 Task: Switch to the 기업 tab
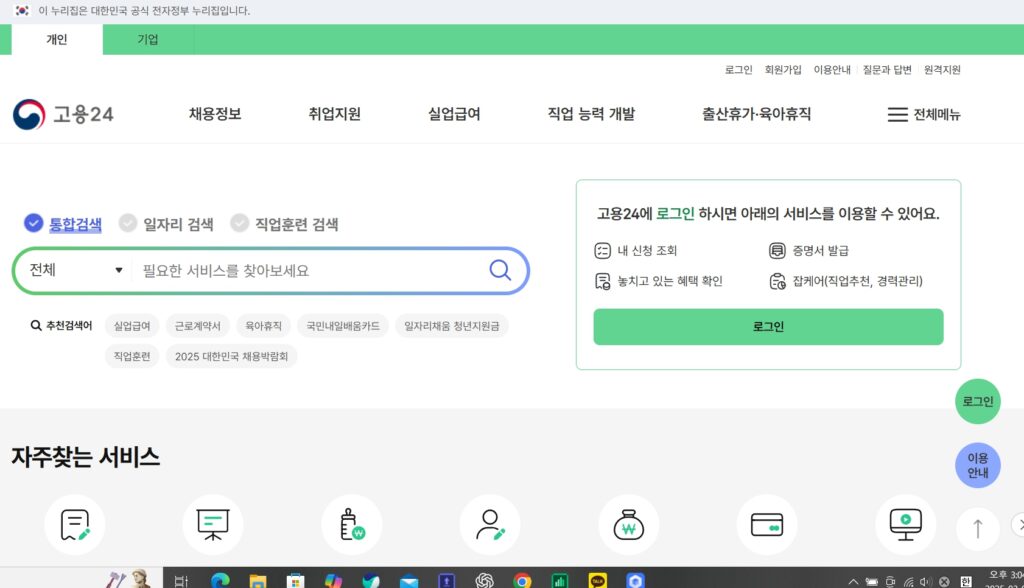pyautogui.click(x=148, y=39)
